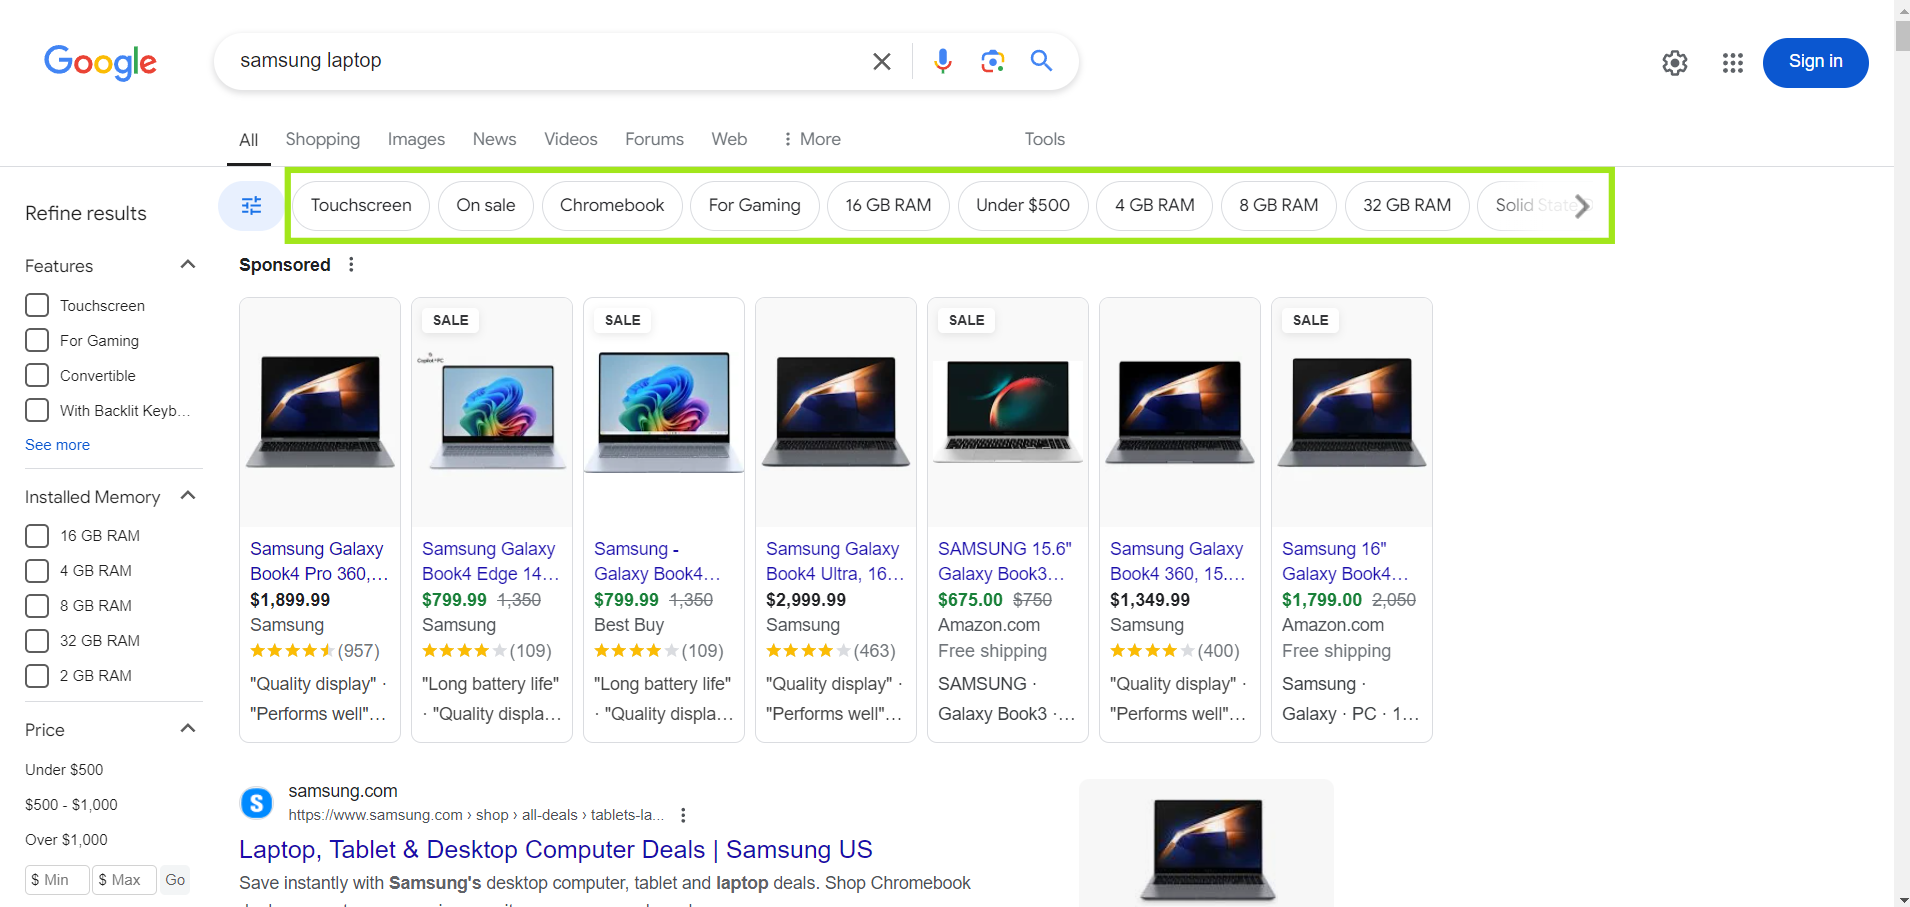Collapse the Features section
The height and width of the screenshot is (907, 1910).
tap(188, 264)
